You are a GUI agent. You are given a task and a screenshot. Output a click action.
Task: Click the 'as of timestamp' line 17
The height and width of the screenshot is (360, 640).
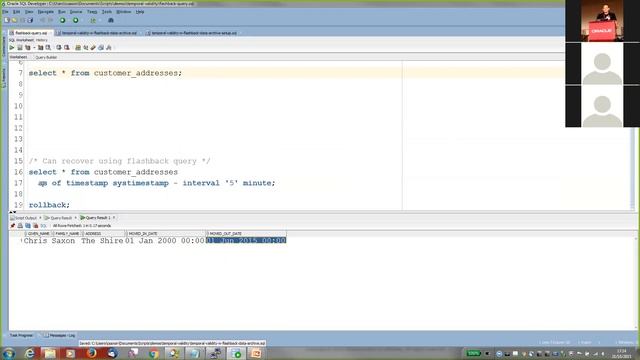pyautogui.click(x=157, y=183)
